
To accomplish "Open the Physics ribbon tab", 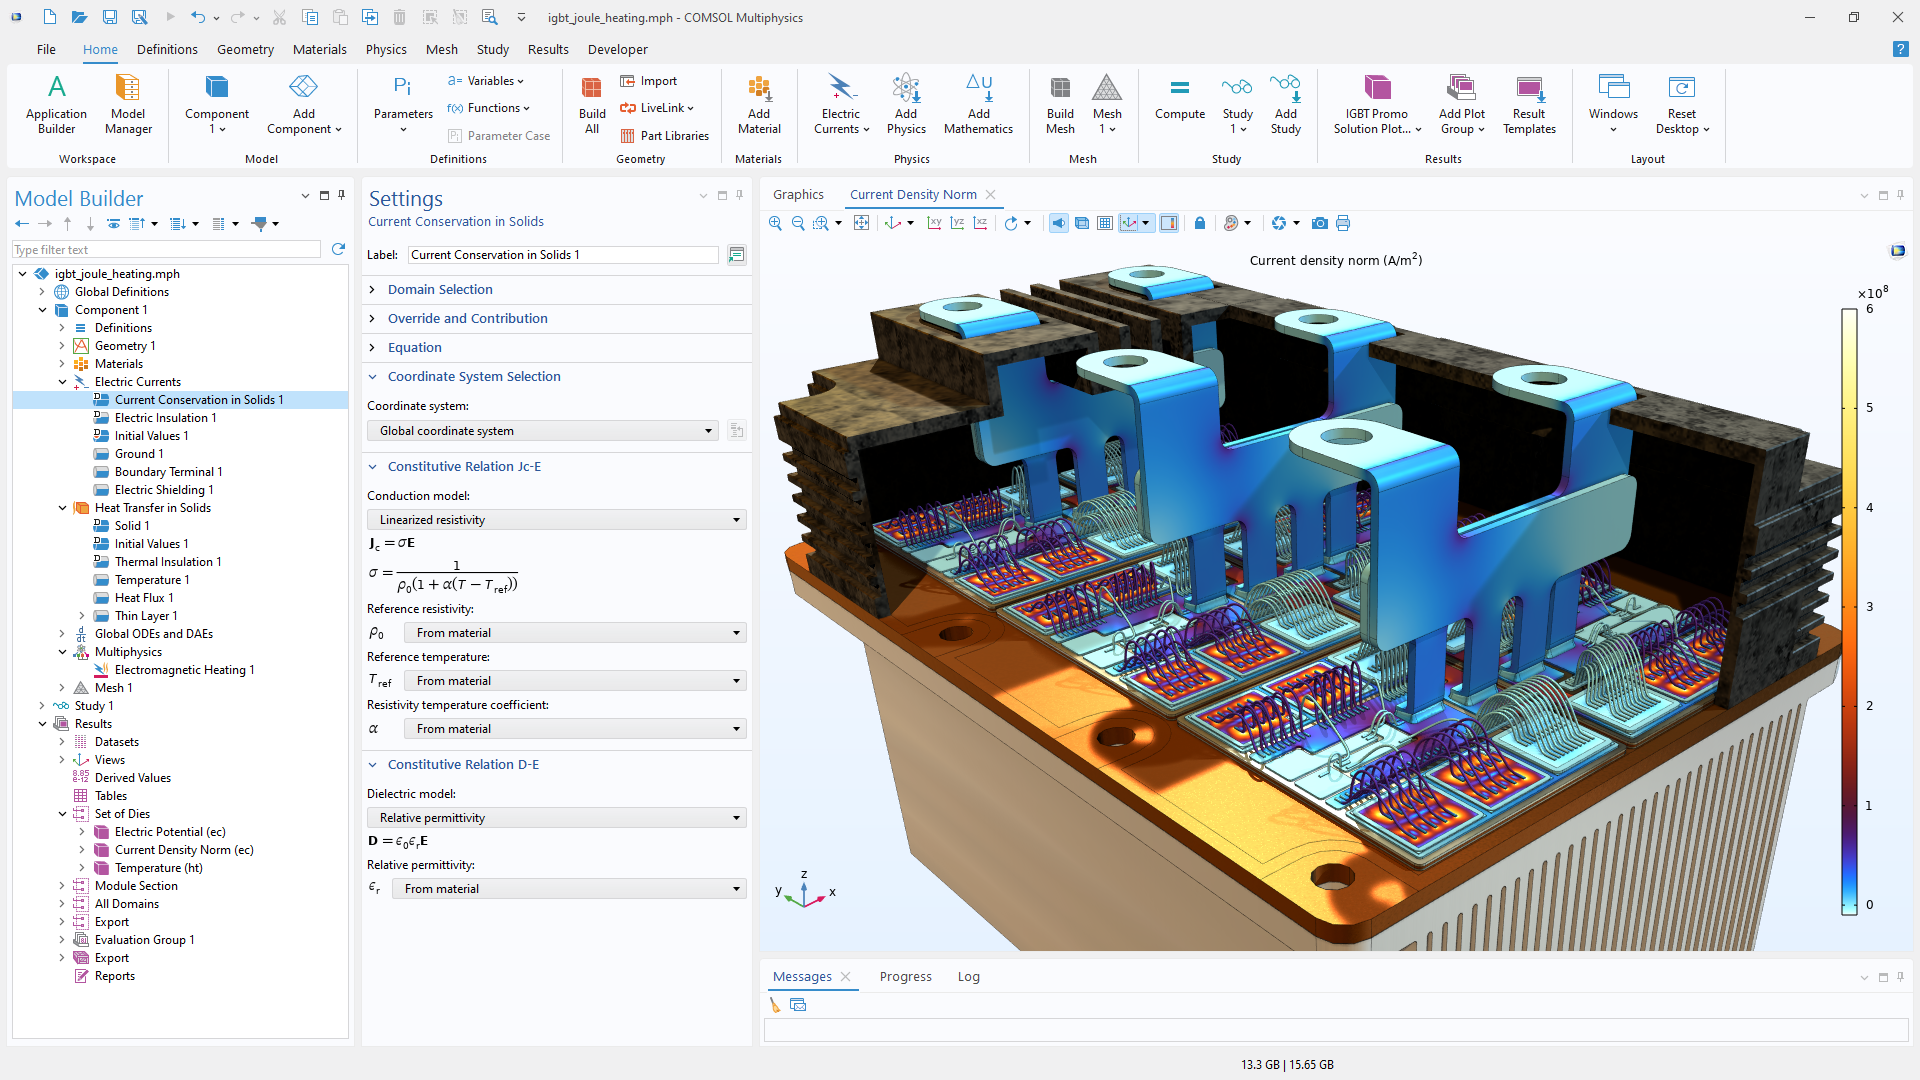I will pyautogui.click(x=386, y=49).
